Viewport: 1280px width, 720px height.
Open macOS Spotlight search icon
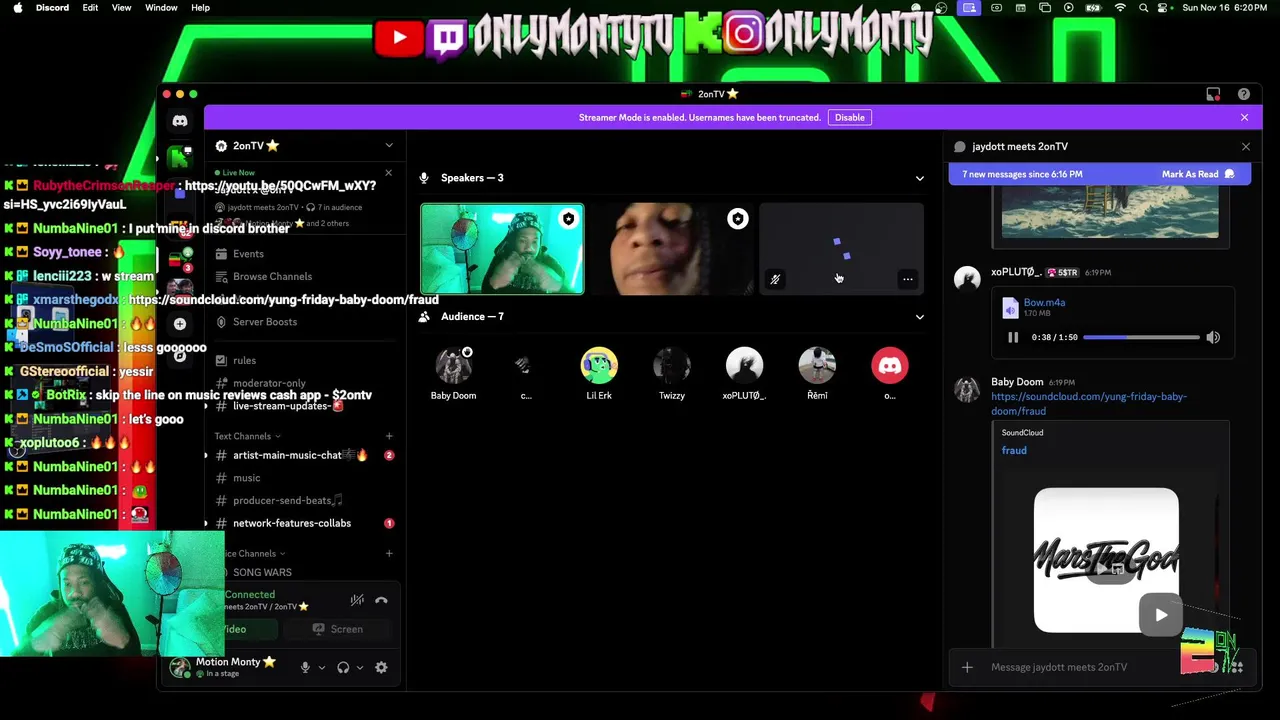coord(1143,7)
